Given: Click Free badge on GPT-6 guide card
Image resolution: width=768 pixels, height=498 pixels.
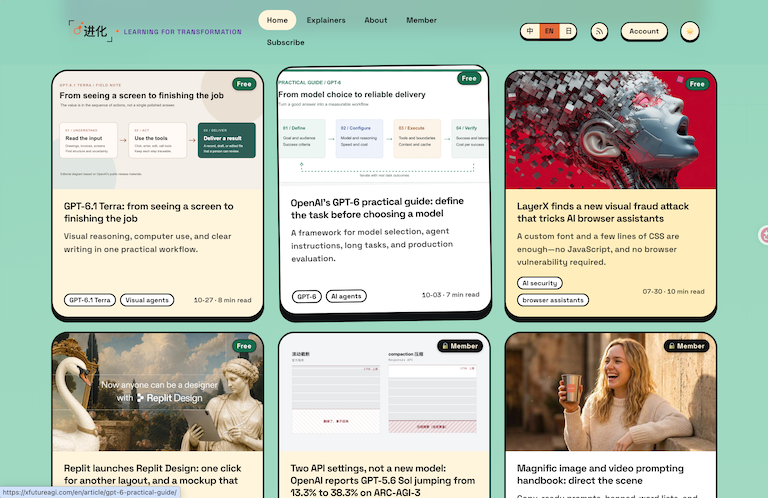Looking at the screenshot, I should (x=469, y=78).
